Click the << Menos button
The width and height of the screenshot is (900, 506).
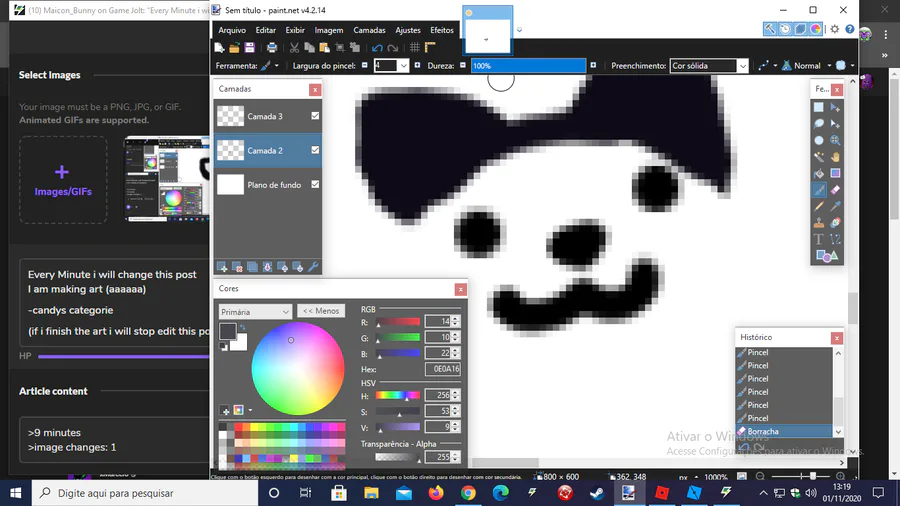click(x=321, y=311)
